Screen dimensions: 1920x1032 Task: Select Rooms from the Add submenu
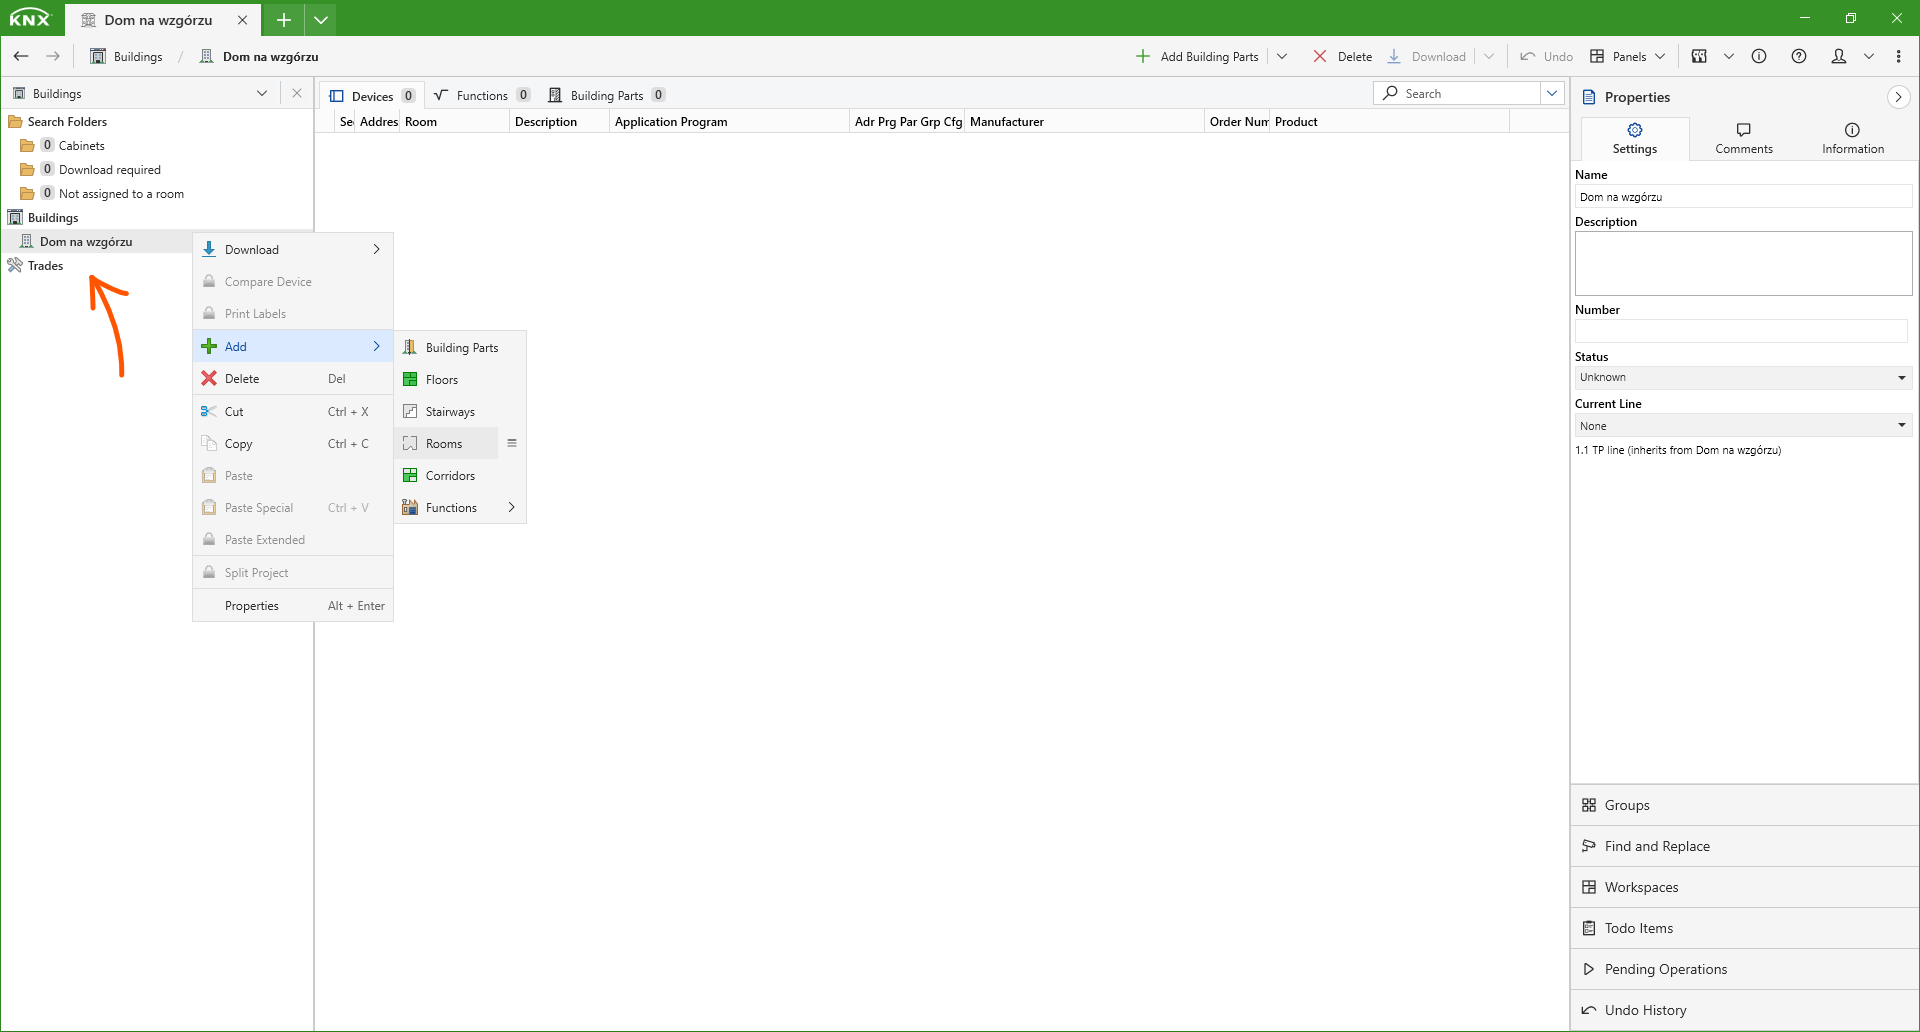coord(444,444)
